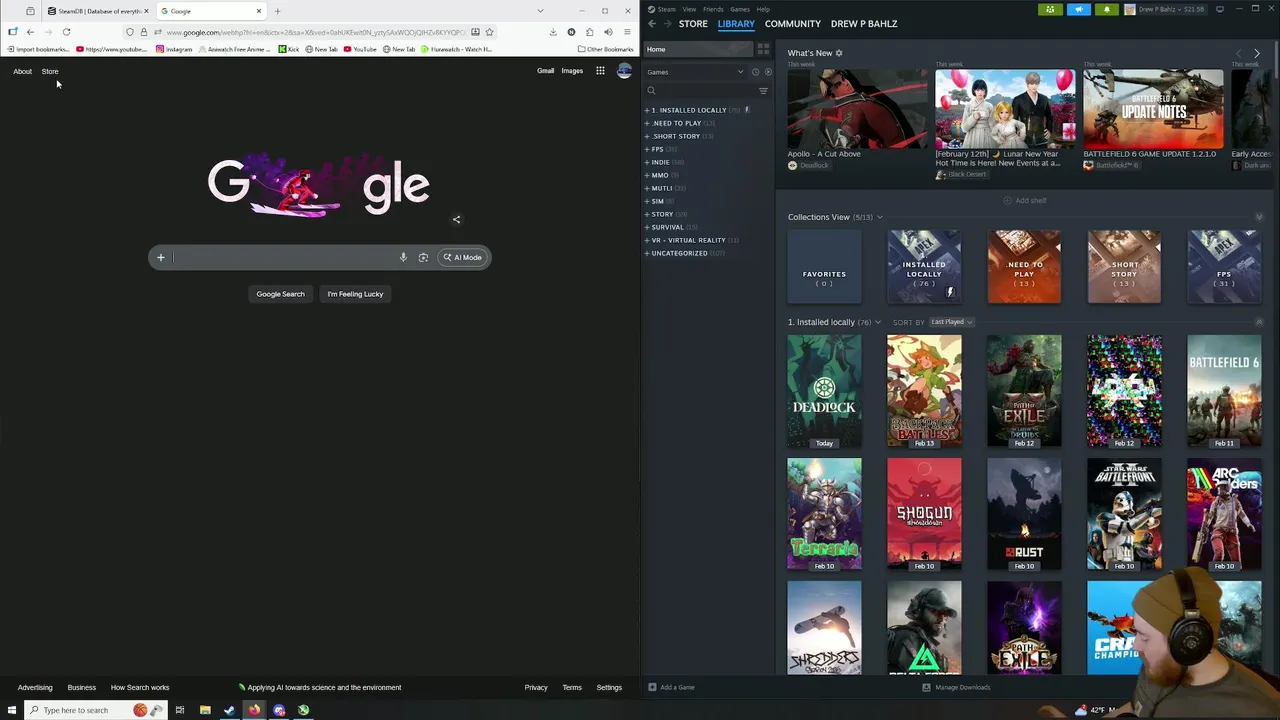Click in the Google search input field
The width and height of the screenshot is (1280, 720).
coord(283,257)
